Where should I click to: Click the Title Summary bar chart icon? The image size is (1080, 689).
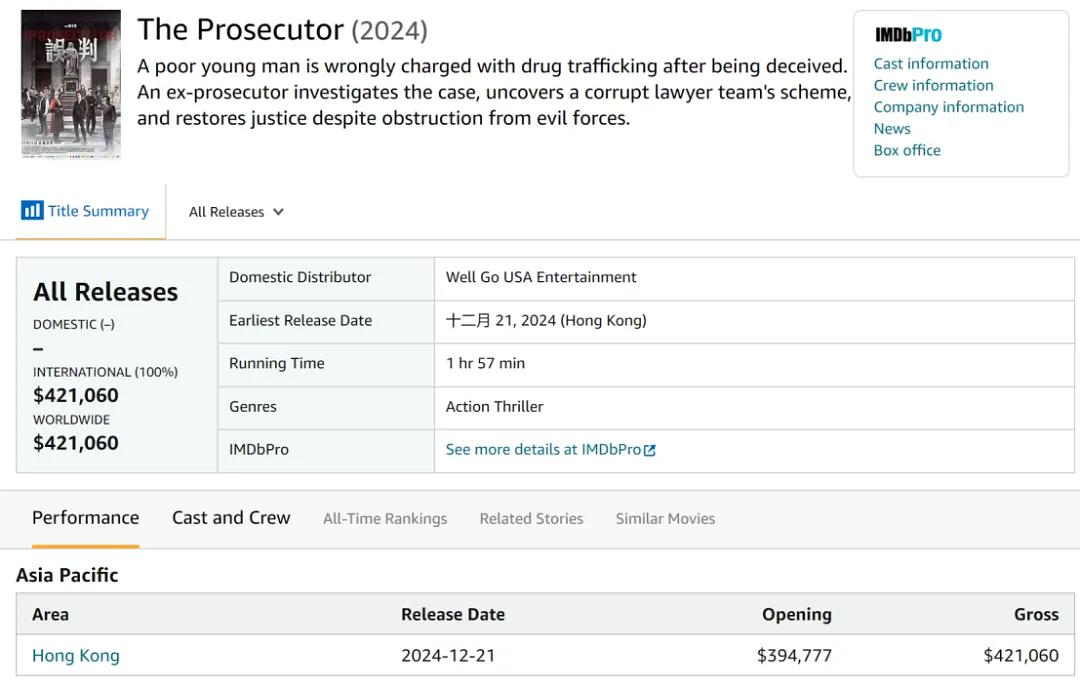tap(32, 211)
